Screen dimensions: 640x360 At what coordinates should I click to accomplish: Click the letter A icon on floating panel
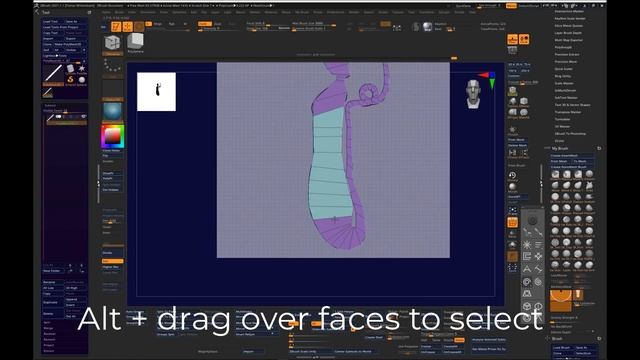pos(527,269)
